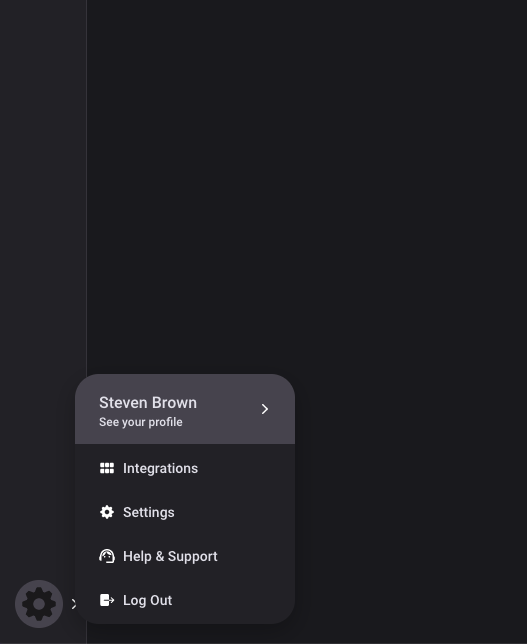Select Help & Support in the menu
The image size is (527, 644).
click(x=185, y=556)
